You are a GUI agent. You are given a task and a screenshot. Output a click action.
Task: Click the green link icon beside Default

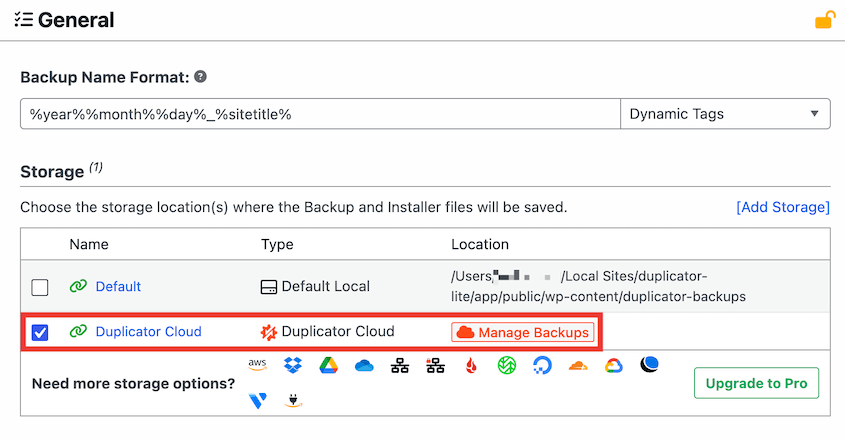[x=78, y=286]
